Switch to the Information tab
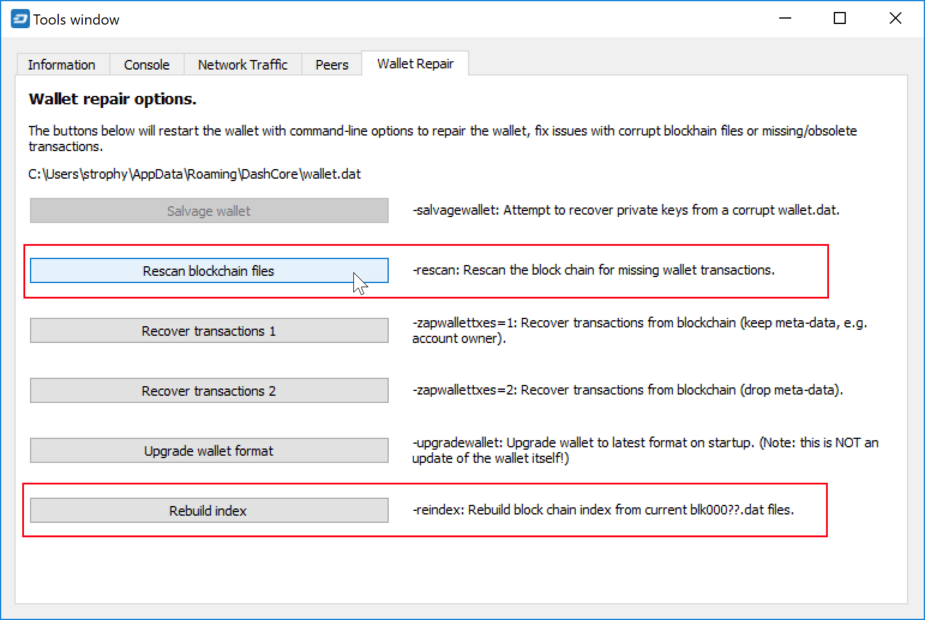This screenshot has width=925, height=620. pos(62,65)
